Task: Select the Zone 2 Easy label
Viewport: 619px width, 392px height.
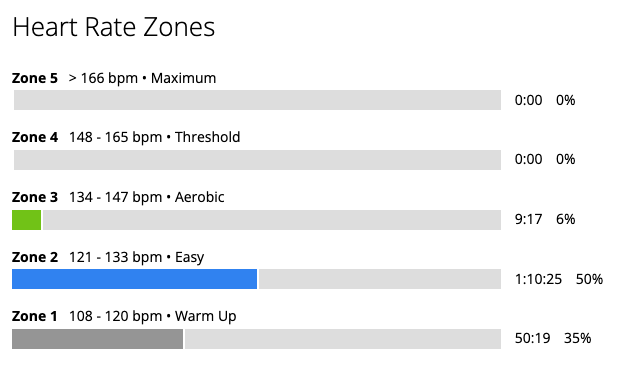Action: click(x=108, y=257)
